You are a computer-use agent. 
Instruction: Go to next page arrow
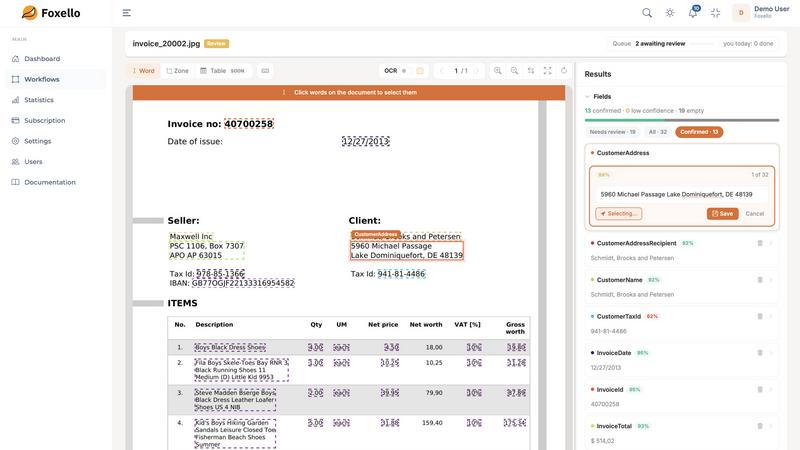tap(477, 71)
